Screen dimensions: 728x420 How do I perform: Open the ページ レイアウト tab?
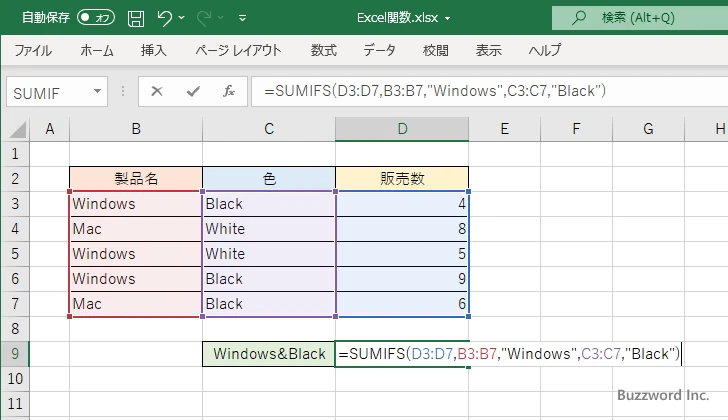[x=238, y=50]
